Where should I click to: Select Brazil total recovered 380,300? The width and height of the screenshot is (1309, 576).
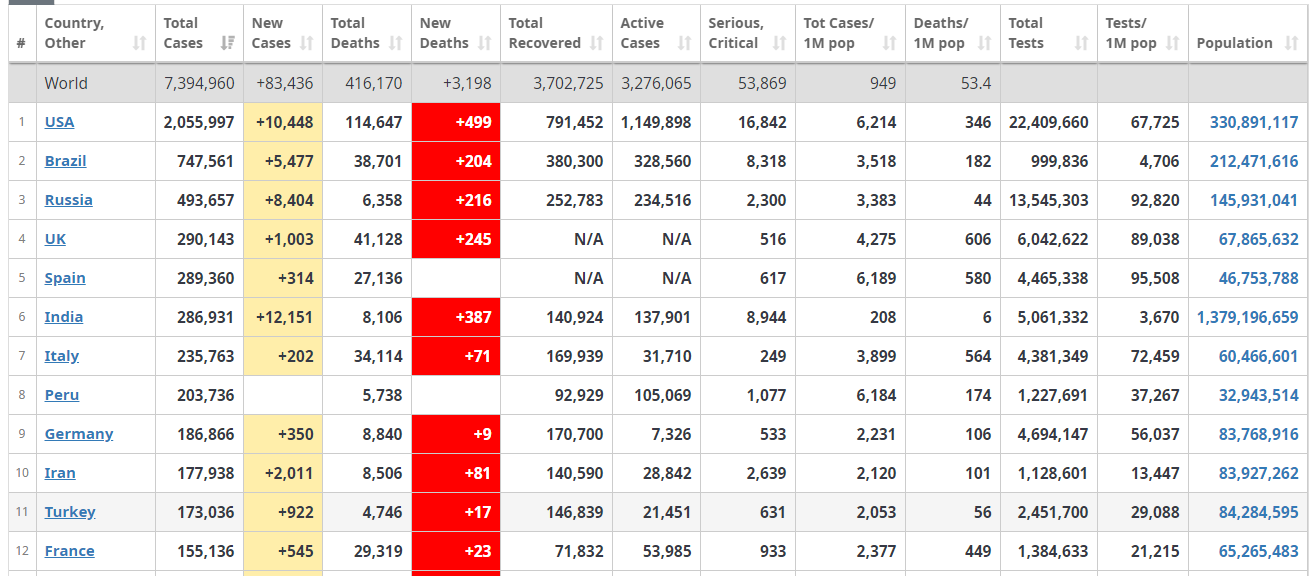click(x=575, y=161)
